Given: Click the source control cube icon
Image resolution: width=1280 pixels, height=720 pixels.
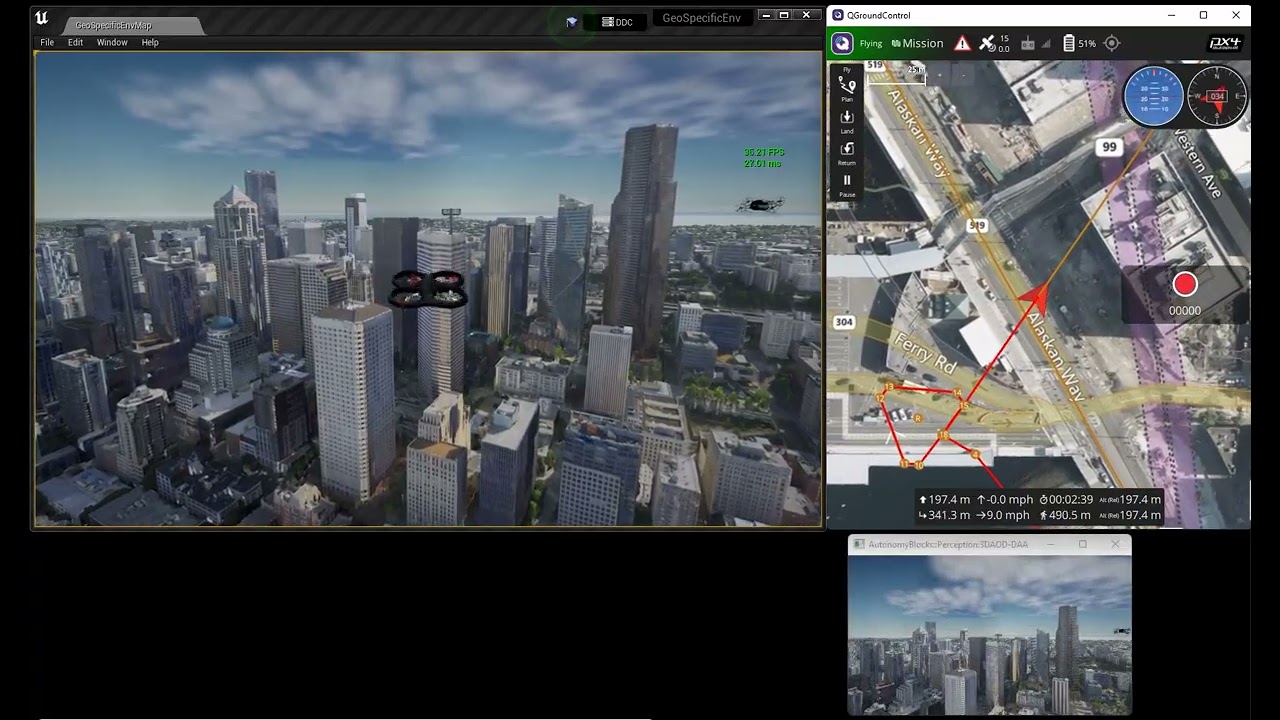Looking at the screenshot, I should pos(571,22).
